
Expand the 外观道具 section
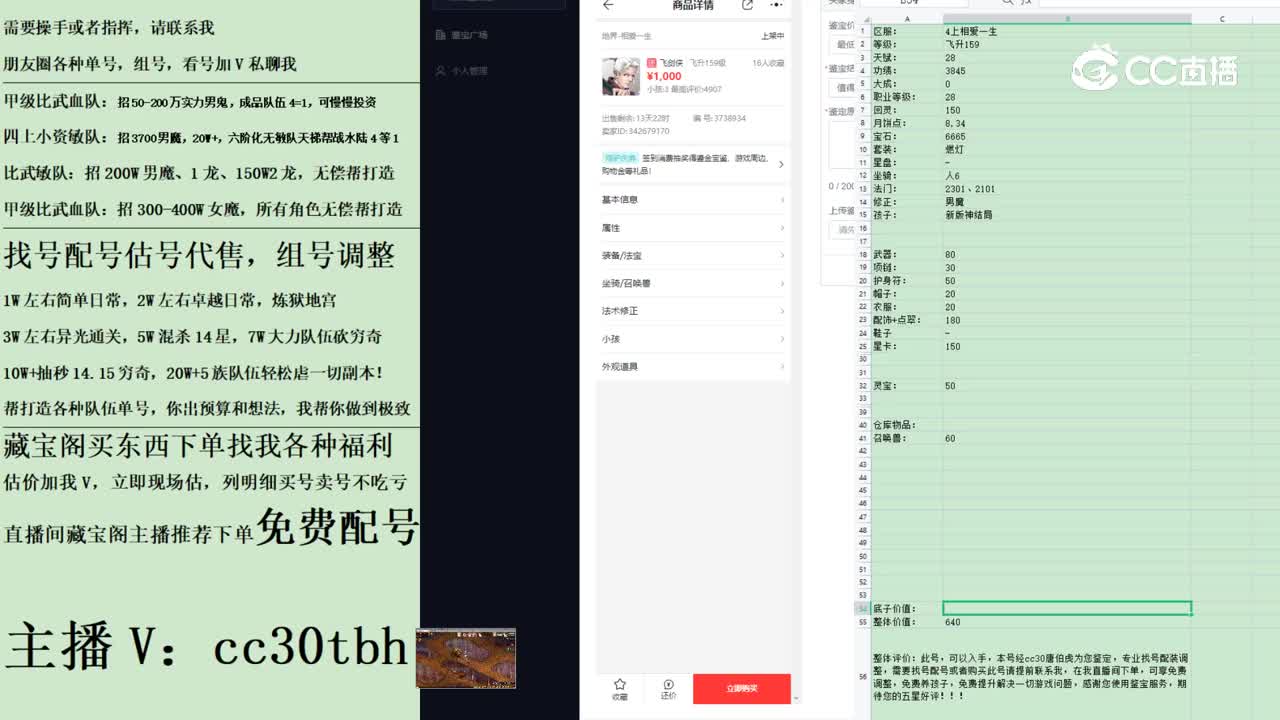[x=693, y=367]
